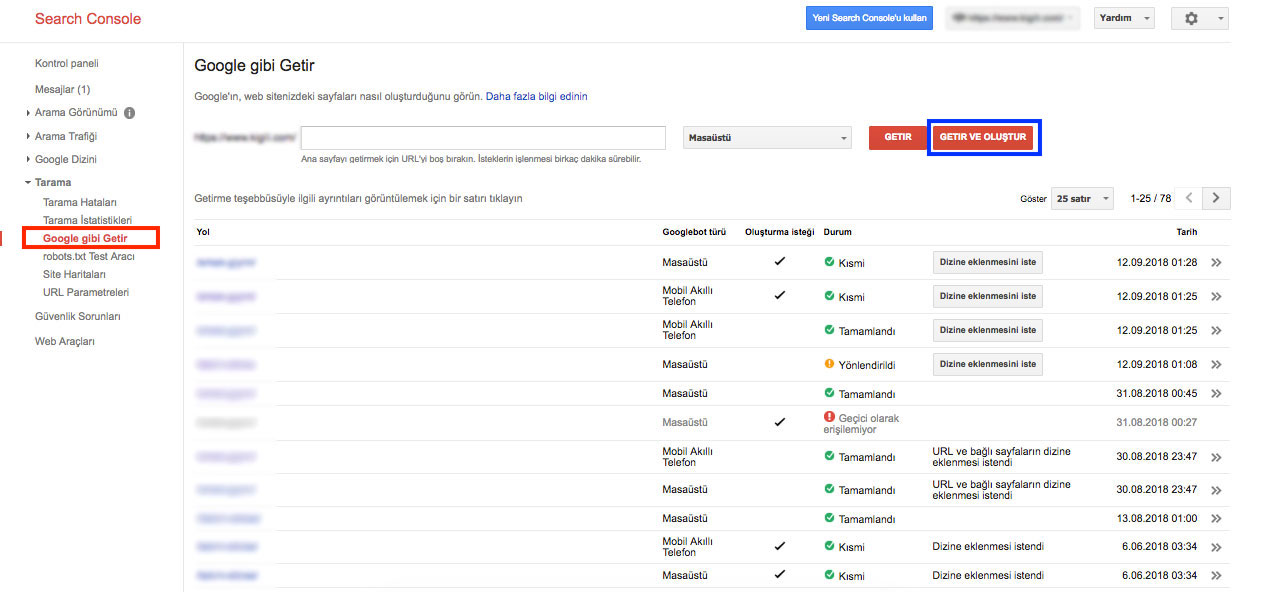
Task: Click green status icon in 13.08.2018 01:00 row
Action: [829, 518]
